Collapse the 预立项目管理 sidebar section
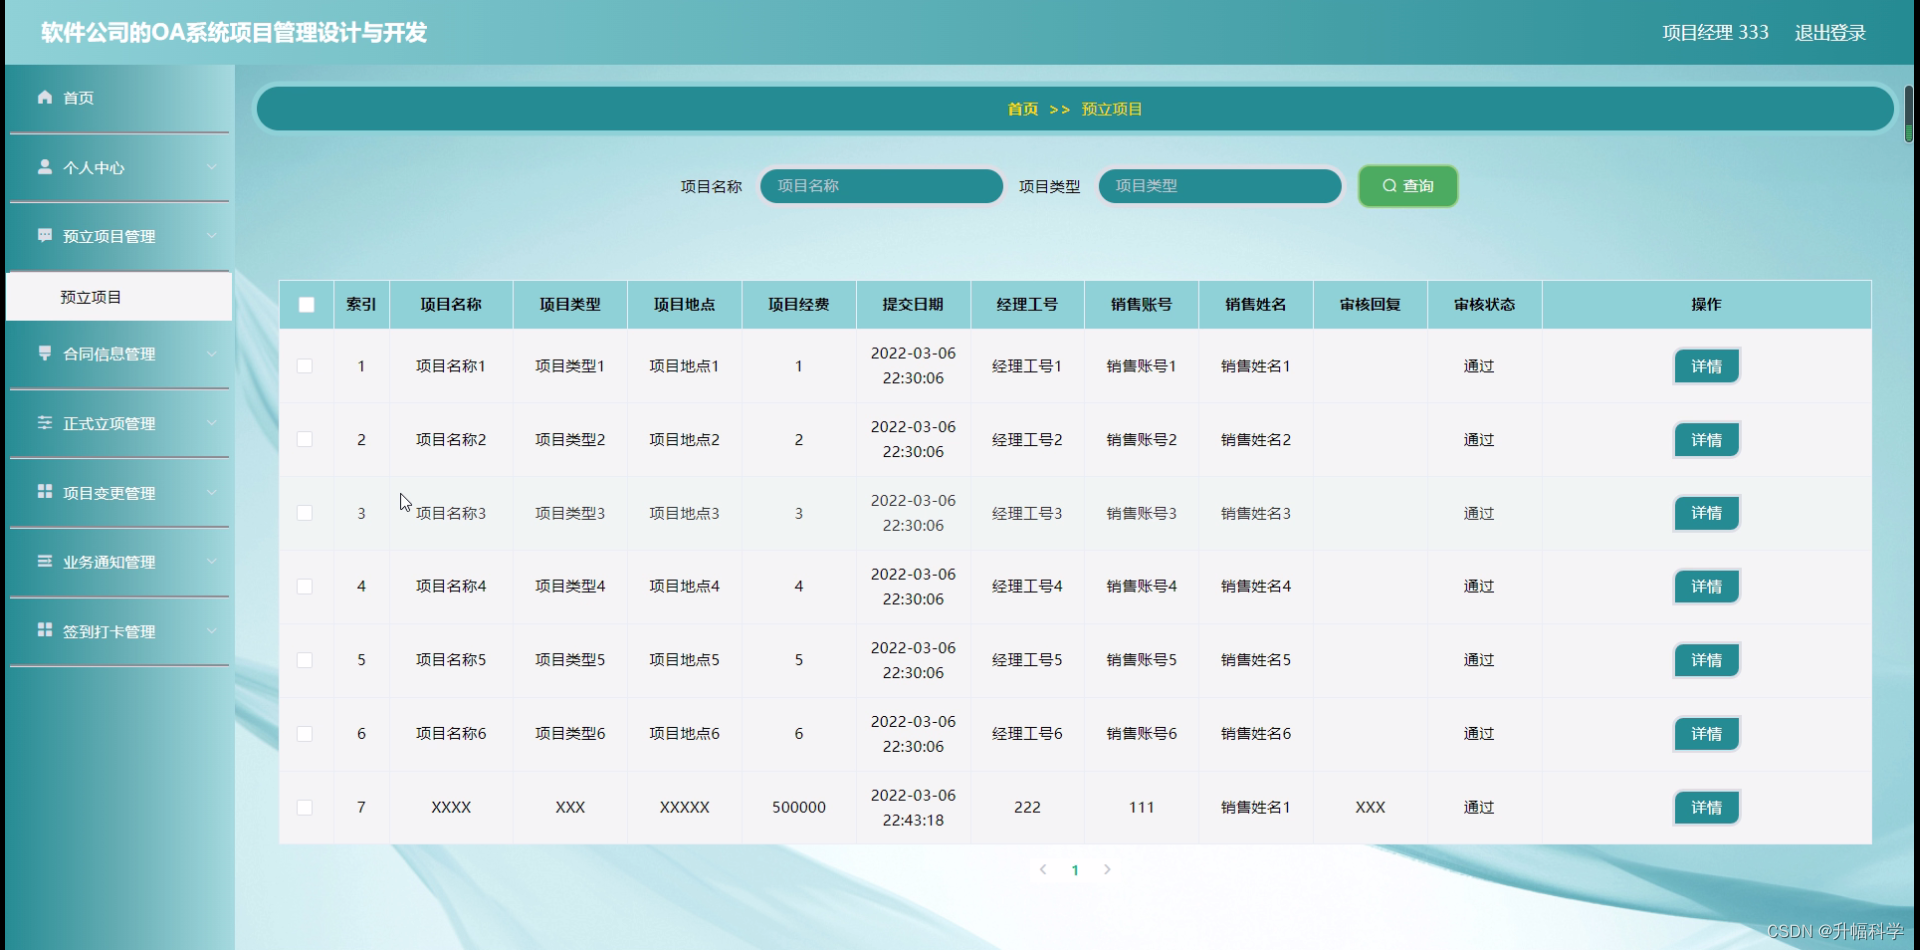The width and height of the screenshot is (1920, 950). pyautogui.click(x=211, y=235)
